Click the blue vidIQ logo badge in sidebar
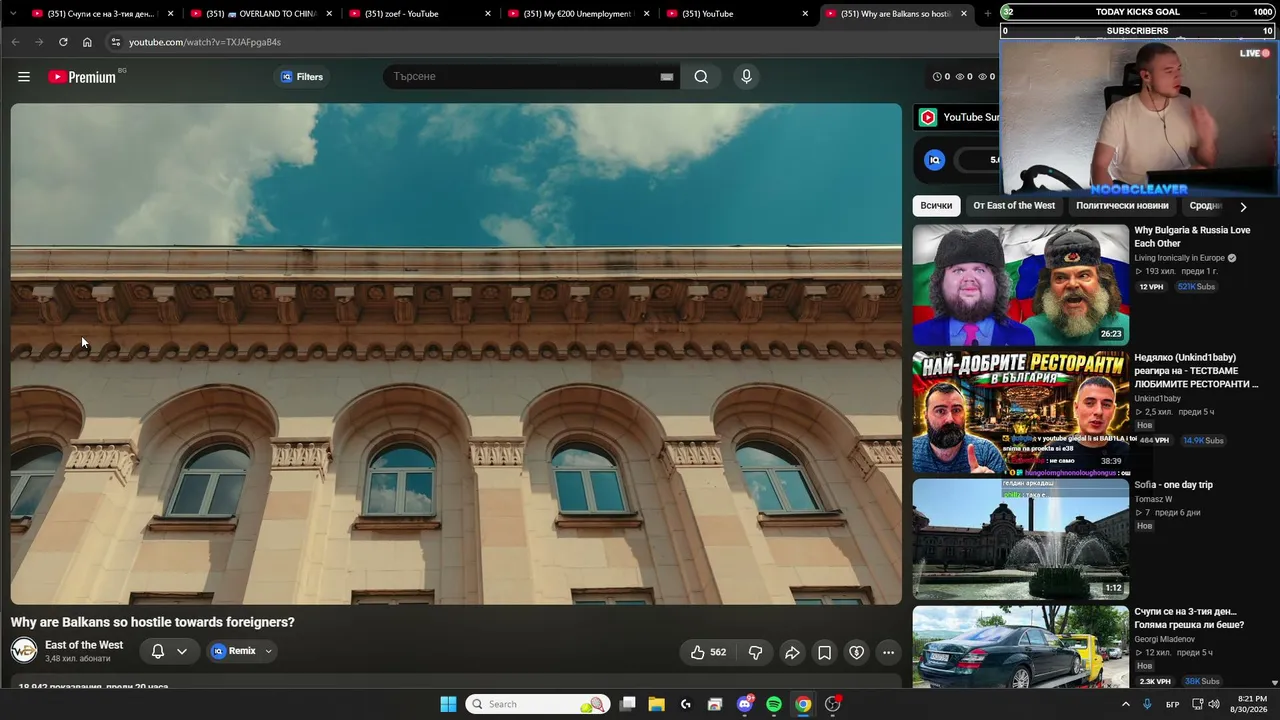The image size is (1280, 720). point(935,160)
